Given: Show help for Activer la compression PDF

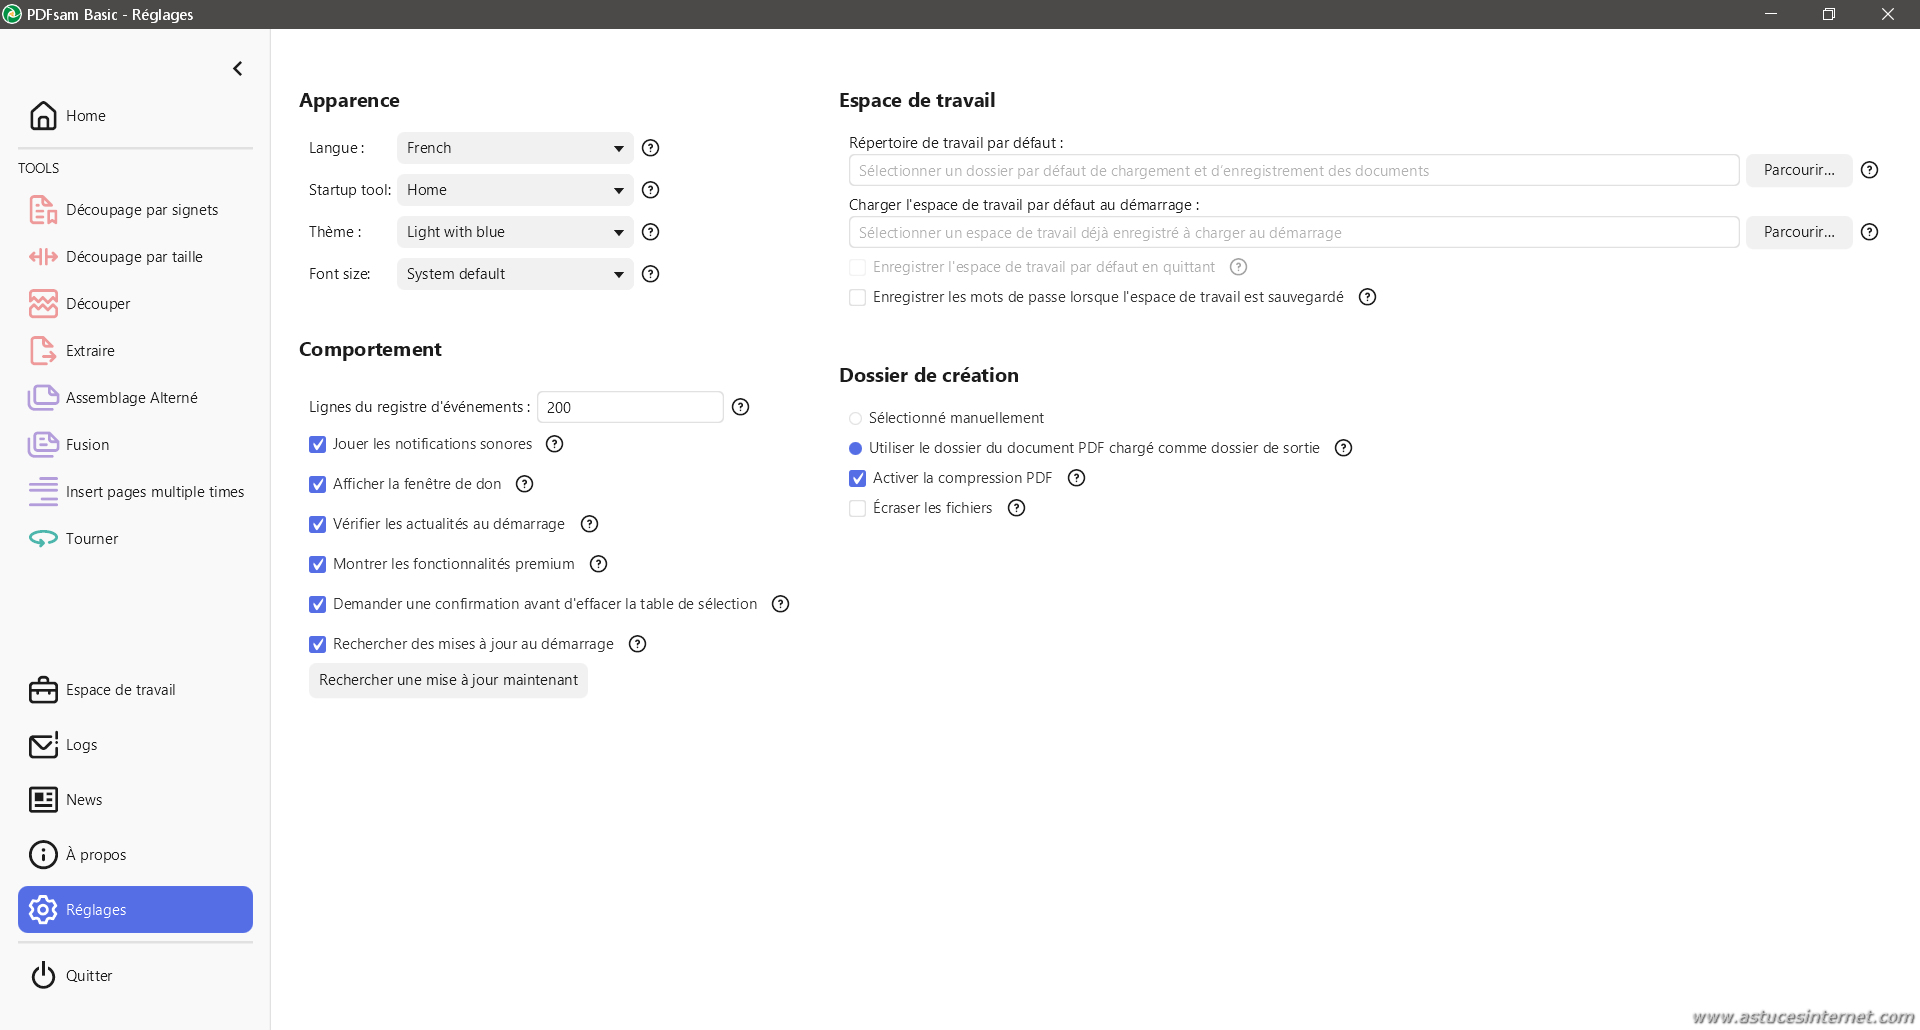Looking at the screenshot, I should tap(1077, 478).
